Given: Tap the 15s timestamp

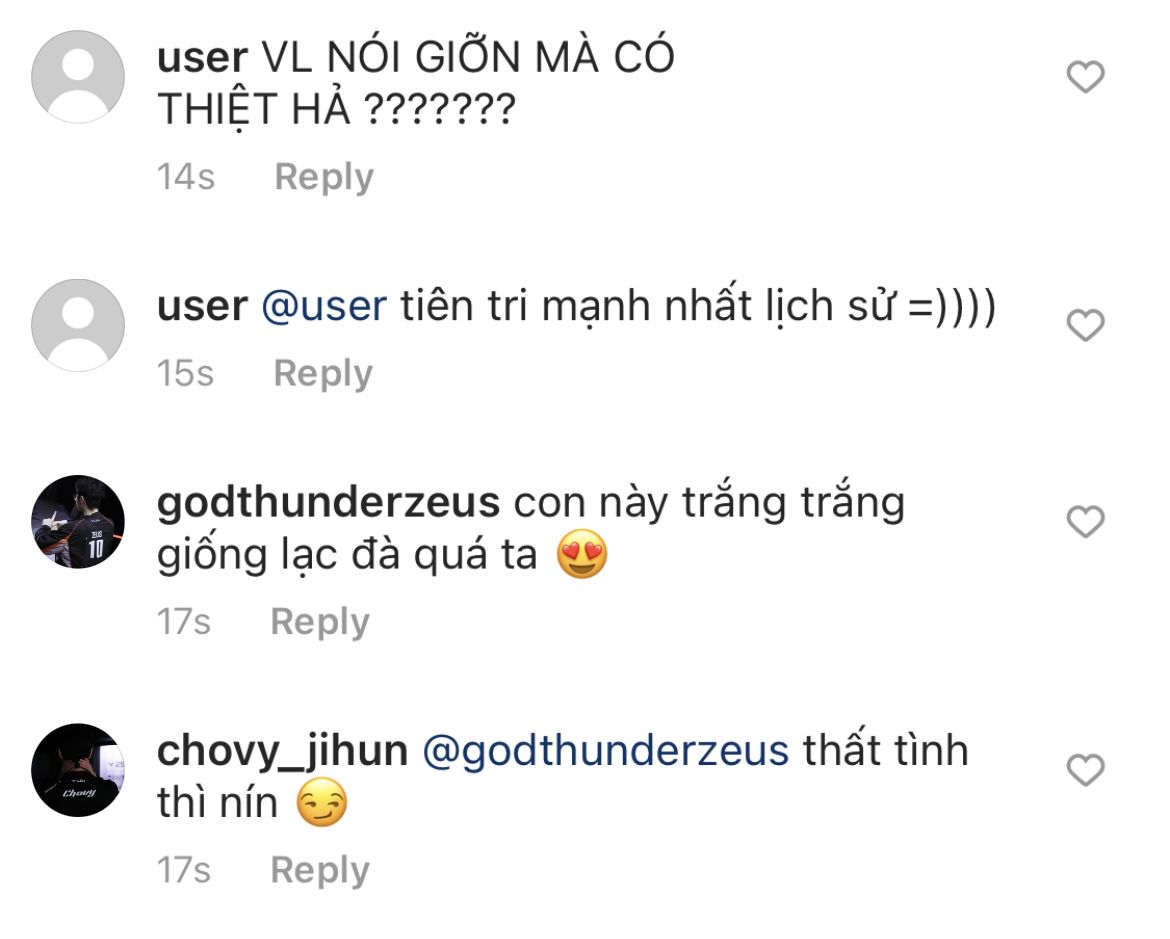Looking at the screenshot, I should click(185, 374).
